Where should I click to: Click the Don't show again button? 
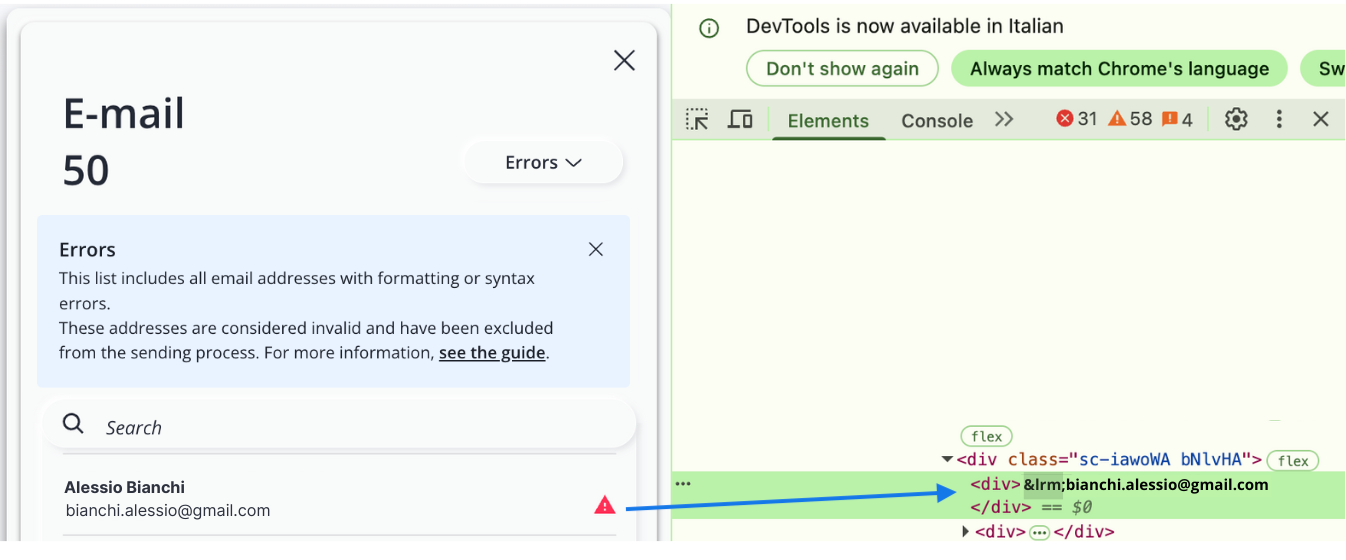[842, 69]
